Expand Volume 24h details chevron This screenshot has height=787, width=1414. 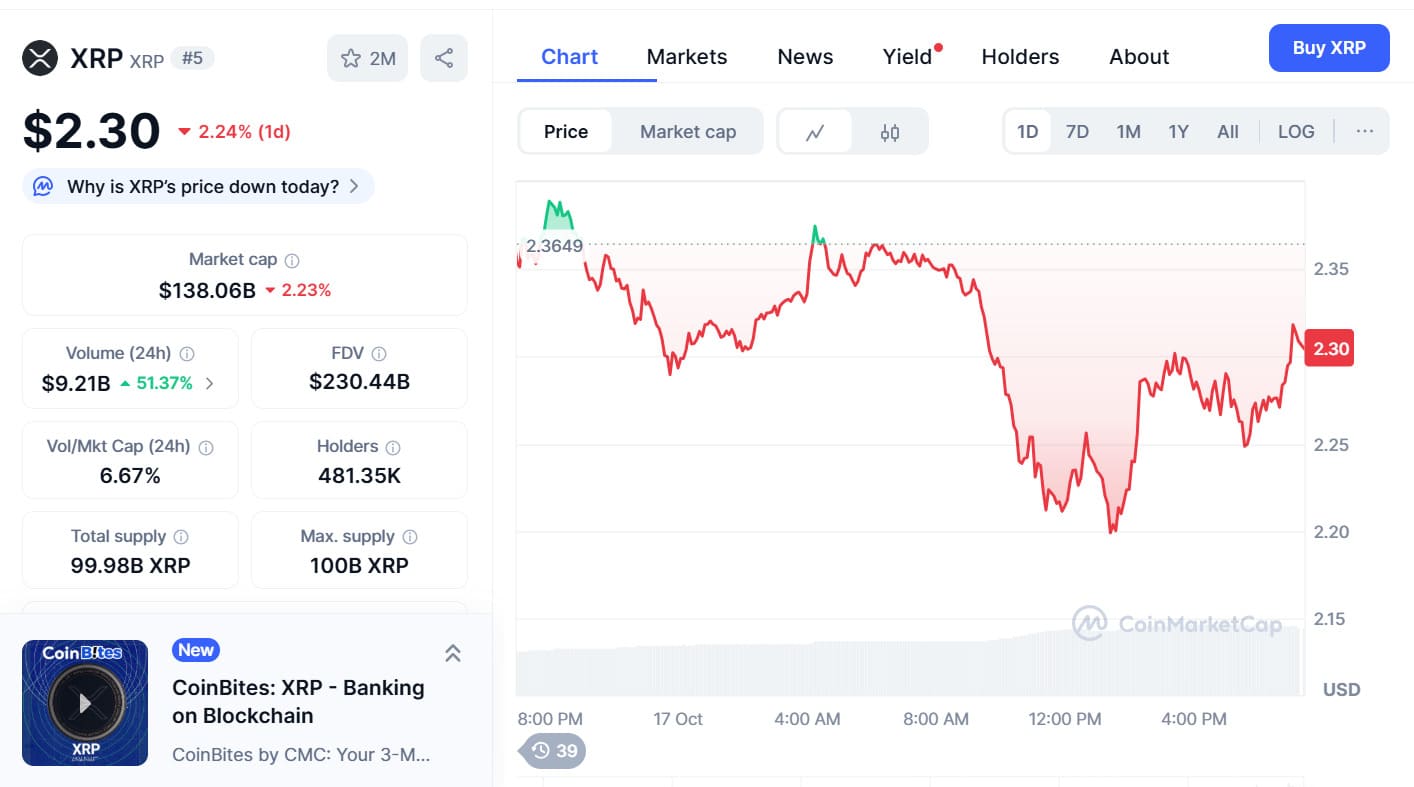click(209, 383)
